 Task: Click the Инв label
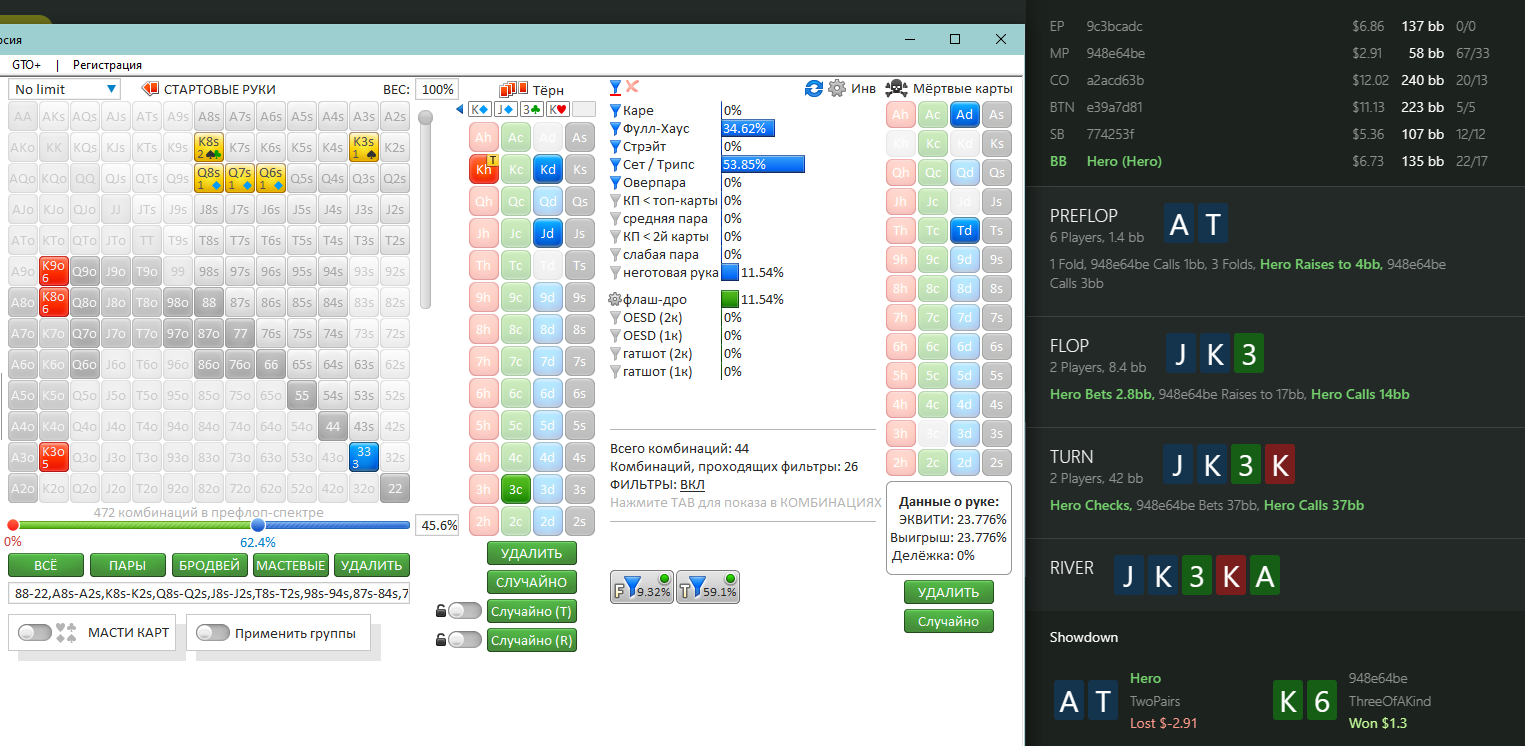tap(863, 89)
